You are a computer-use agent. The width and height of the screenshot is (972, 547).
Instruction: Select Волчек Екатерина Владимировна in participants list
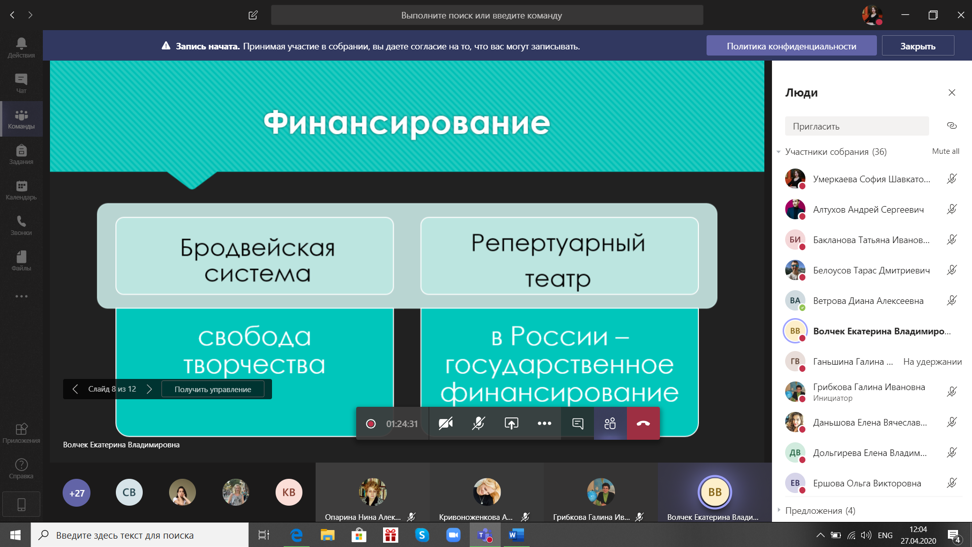click(880, 331)
